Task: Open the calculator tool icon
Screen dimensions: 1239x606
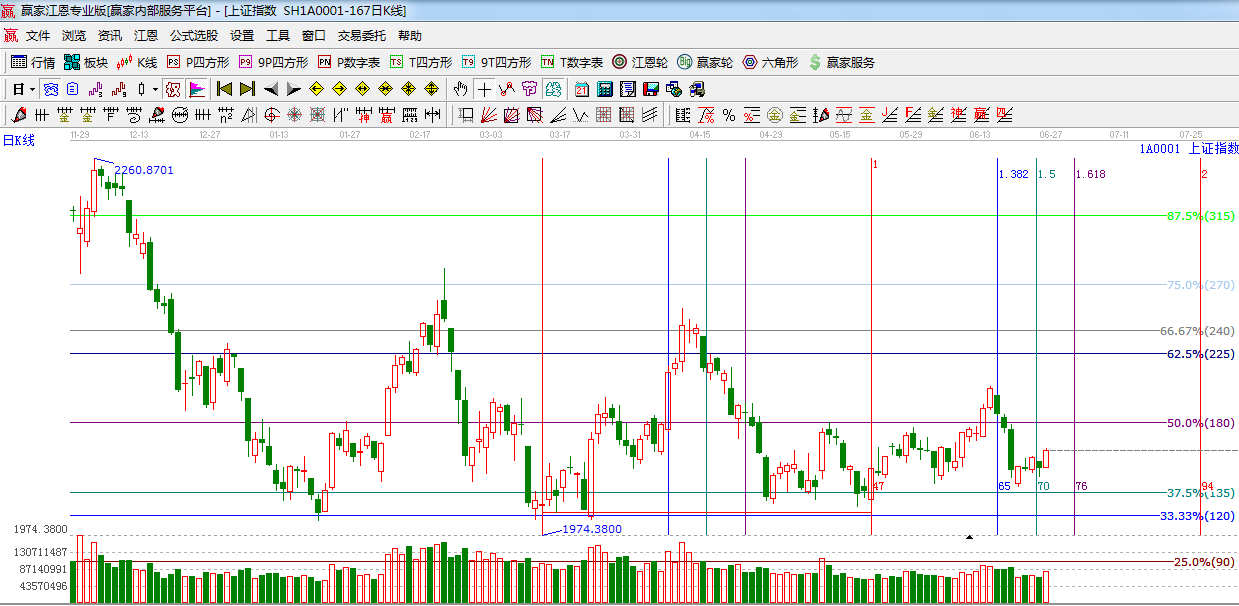Action: (604, 89)
